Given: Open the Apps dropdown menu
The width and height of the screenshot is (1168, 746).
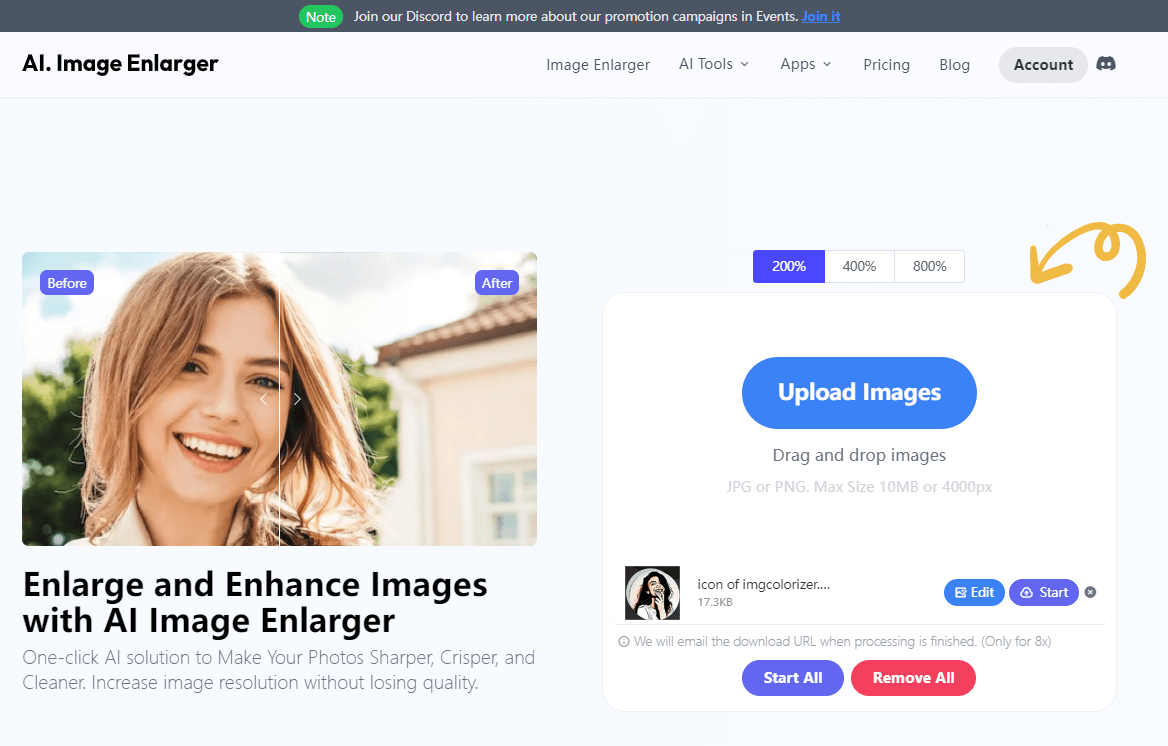Looking at the screenshot, I should pyautogui.click(x=805, y=64).
